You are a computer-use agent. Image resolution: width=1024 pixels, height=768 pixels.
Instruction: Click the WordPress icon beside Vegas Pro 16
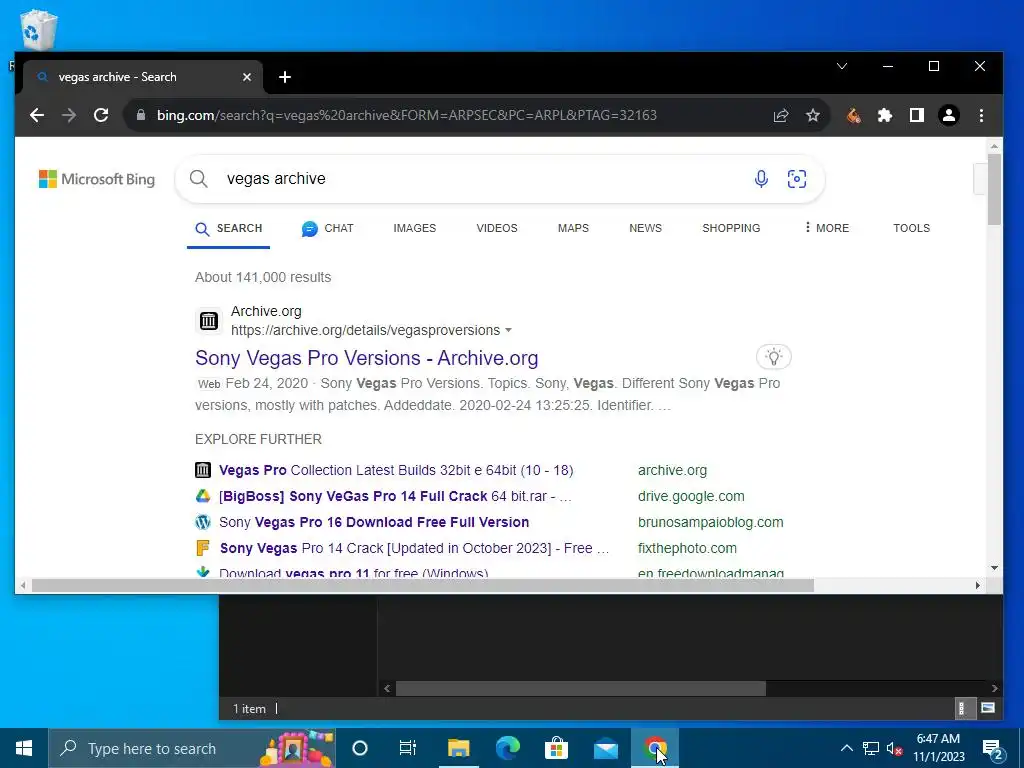pyautogui.click(x=203, y=522)
